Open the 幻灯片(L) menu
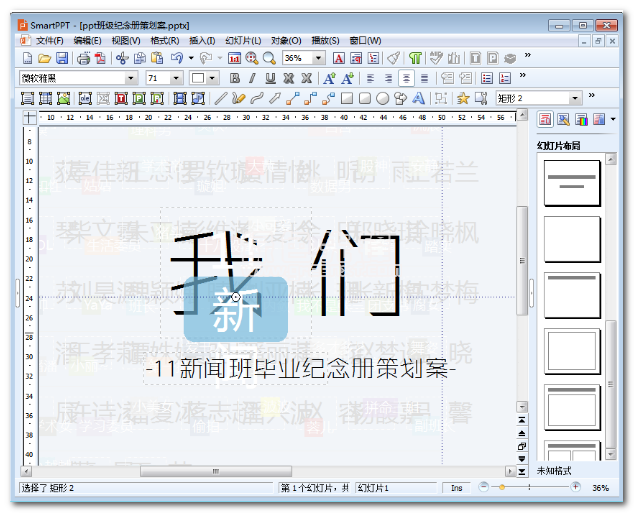This screenshot has width=634, height=513. (x=243, y=41)
